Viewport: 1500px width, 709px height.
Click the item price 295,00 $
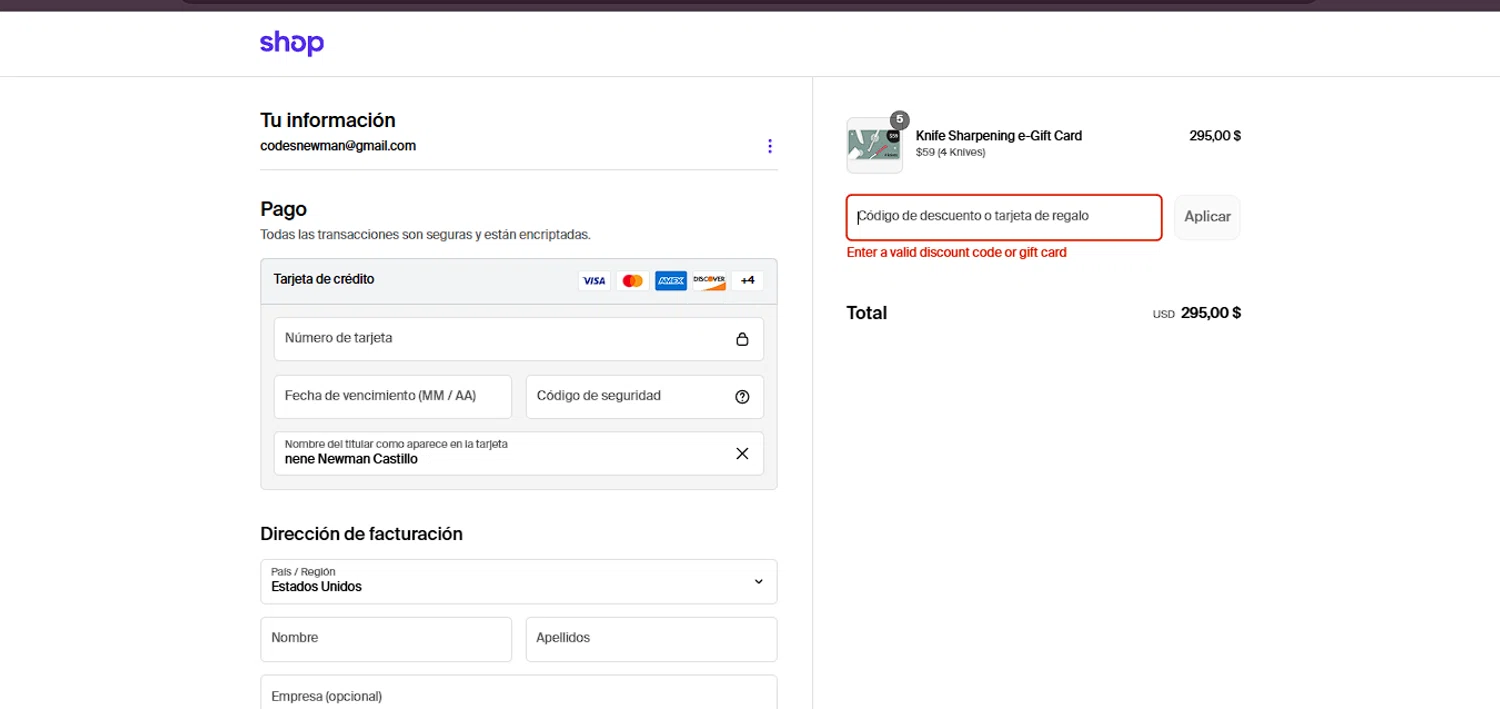click(1215, 136)
